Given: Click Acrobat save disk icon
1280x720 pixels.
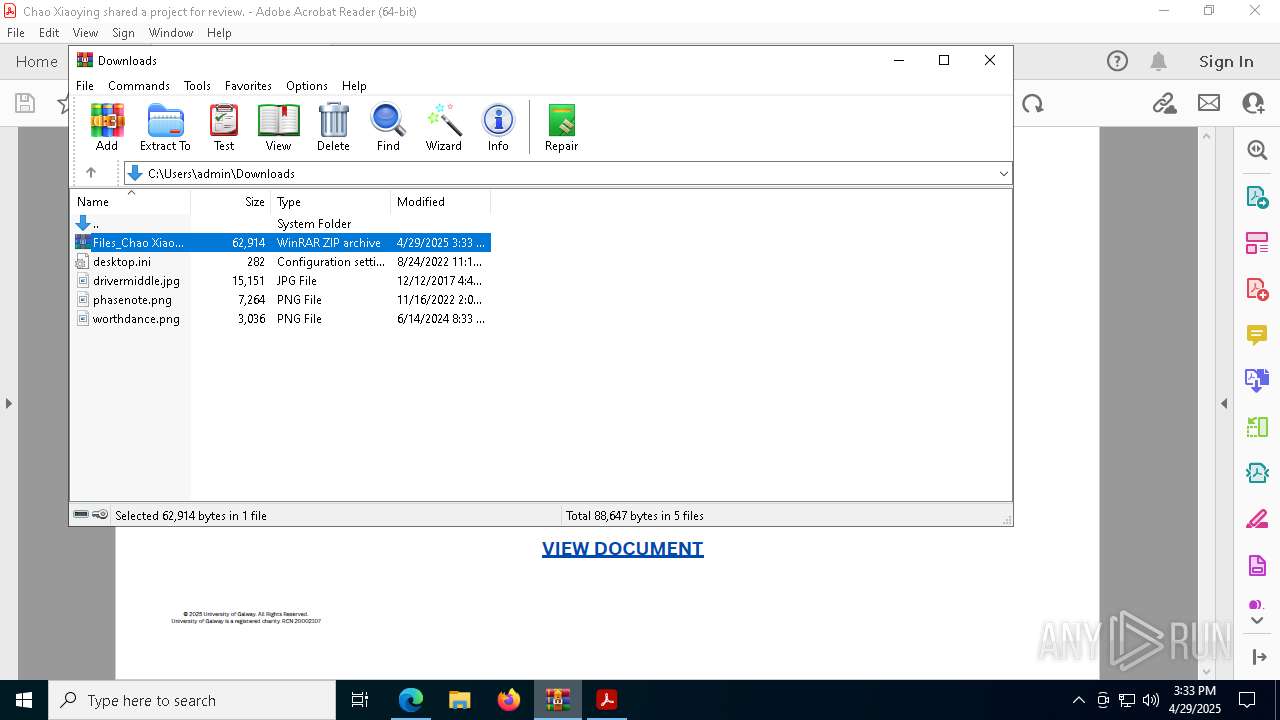Looking at the screenshot, I should coord(25,103).
